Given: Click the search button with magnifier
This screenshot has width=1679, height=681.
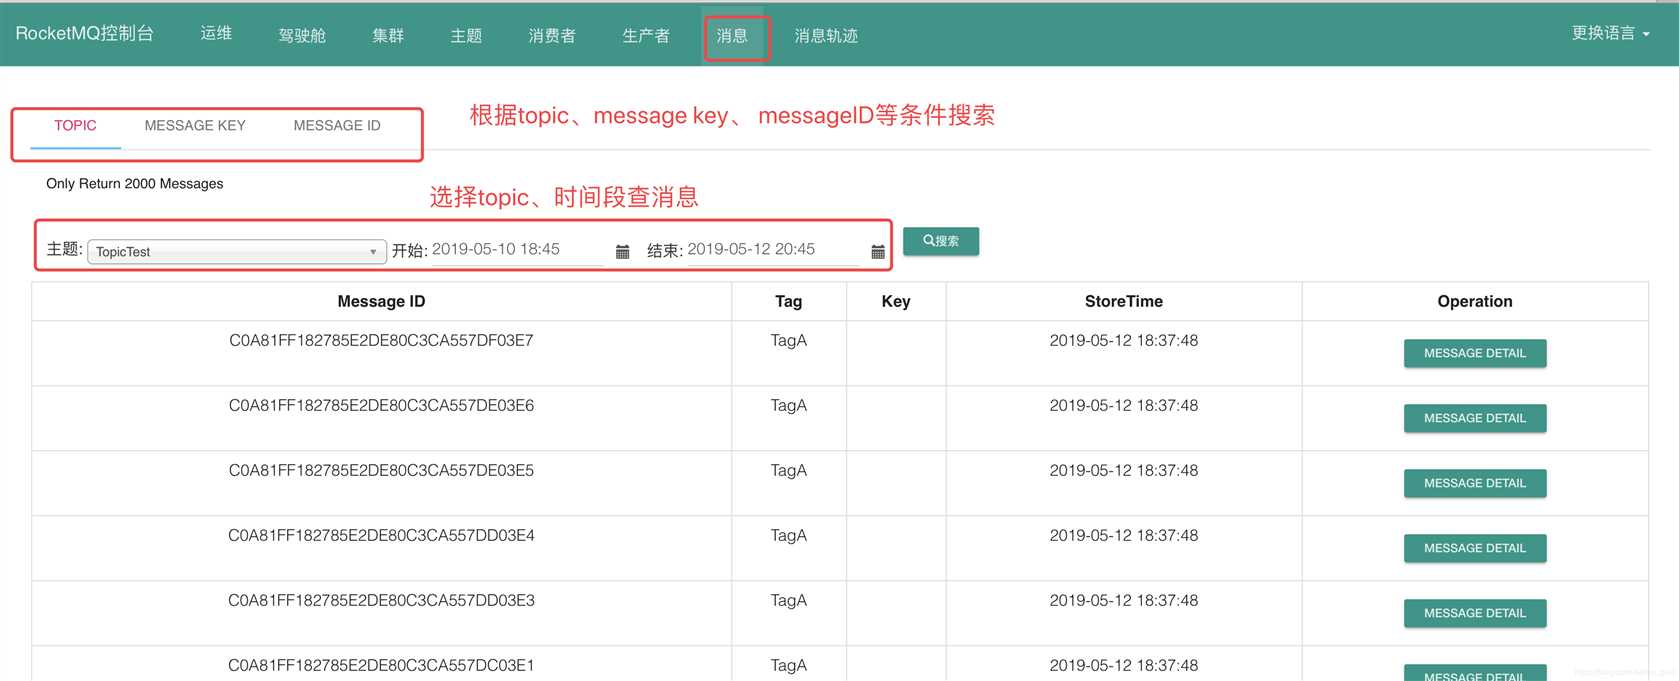Looking at the screenshot, I should [x=941, y=241].
